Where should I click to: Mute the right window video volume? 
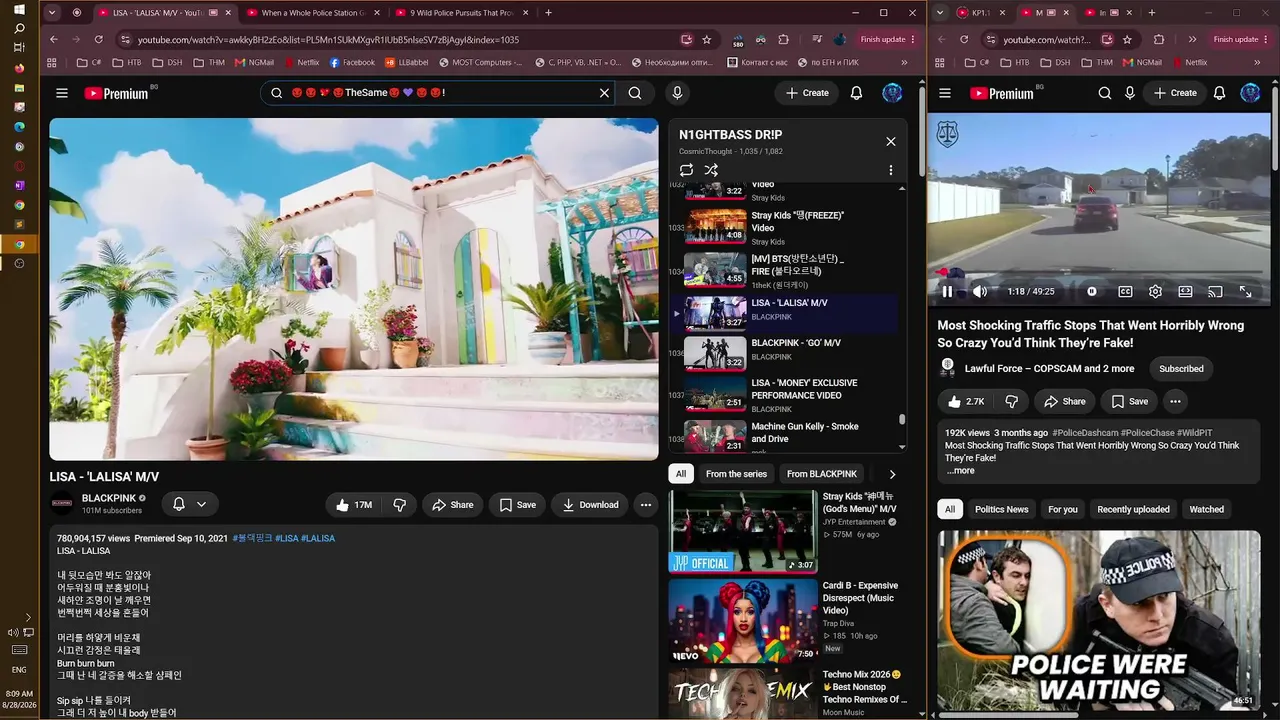point(980,292)
